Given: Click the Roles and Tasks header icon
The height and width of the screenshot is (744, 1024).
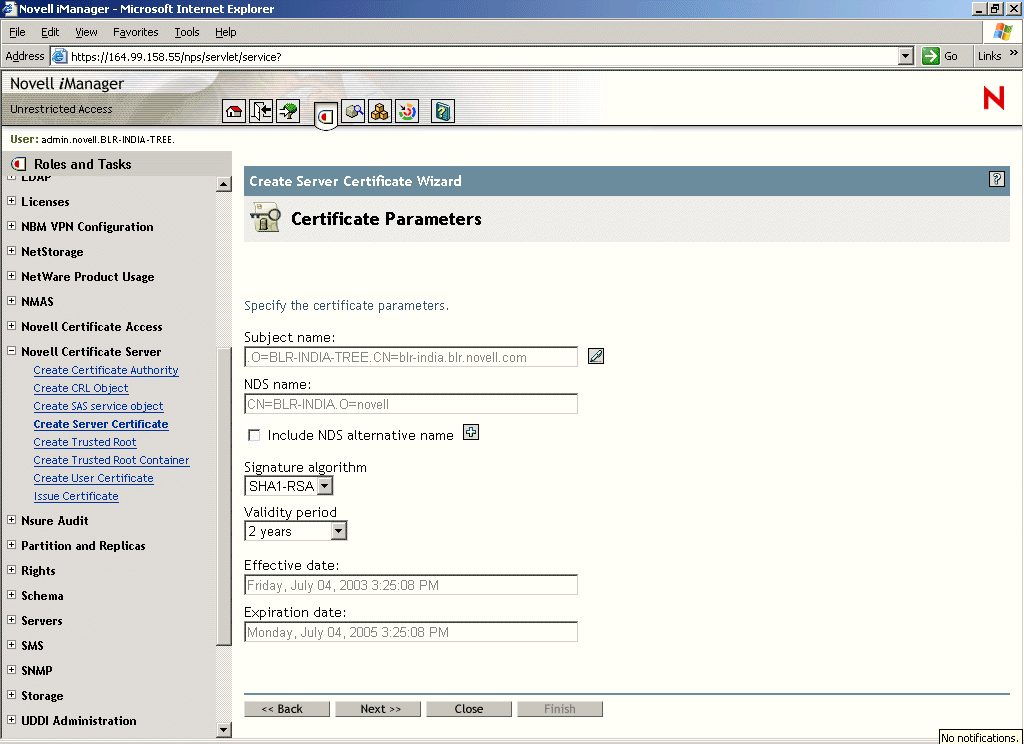Looking at the screenshot, I should pos(19,164).
